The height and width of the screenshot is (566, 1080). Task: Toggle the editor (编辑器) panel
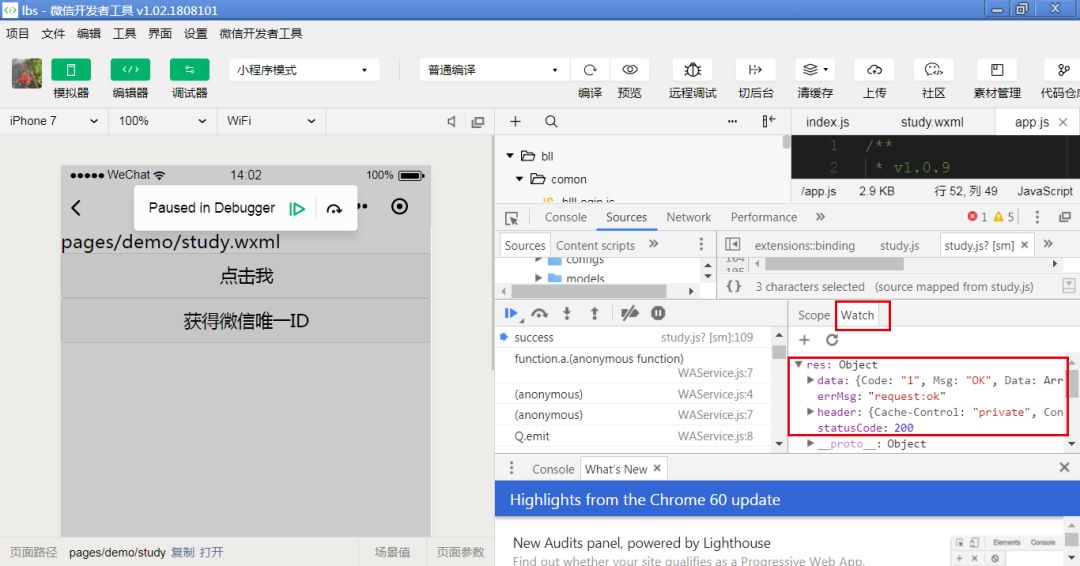point(129,70)
